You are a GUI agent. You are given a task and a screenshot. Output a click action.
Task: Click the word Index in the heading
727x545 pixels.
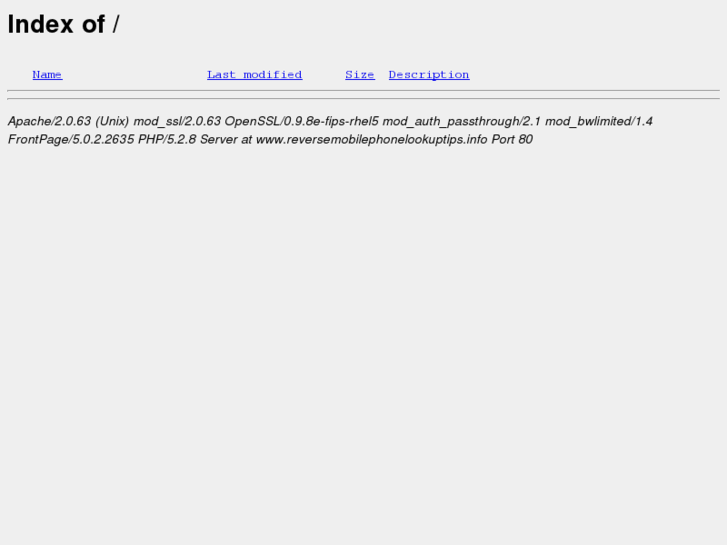point(41,24)
